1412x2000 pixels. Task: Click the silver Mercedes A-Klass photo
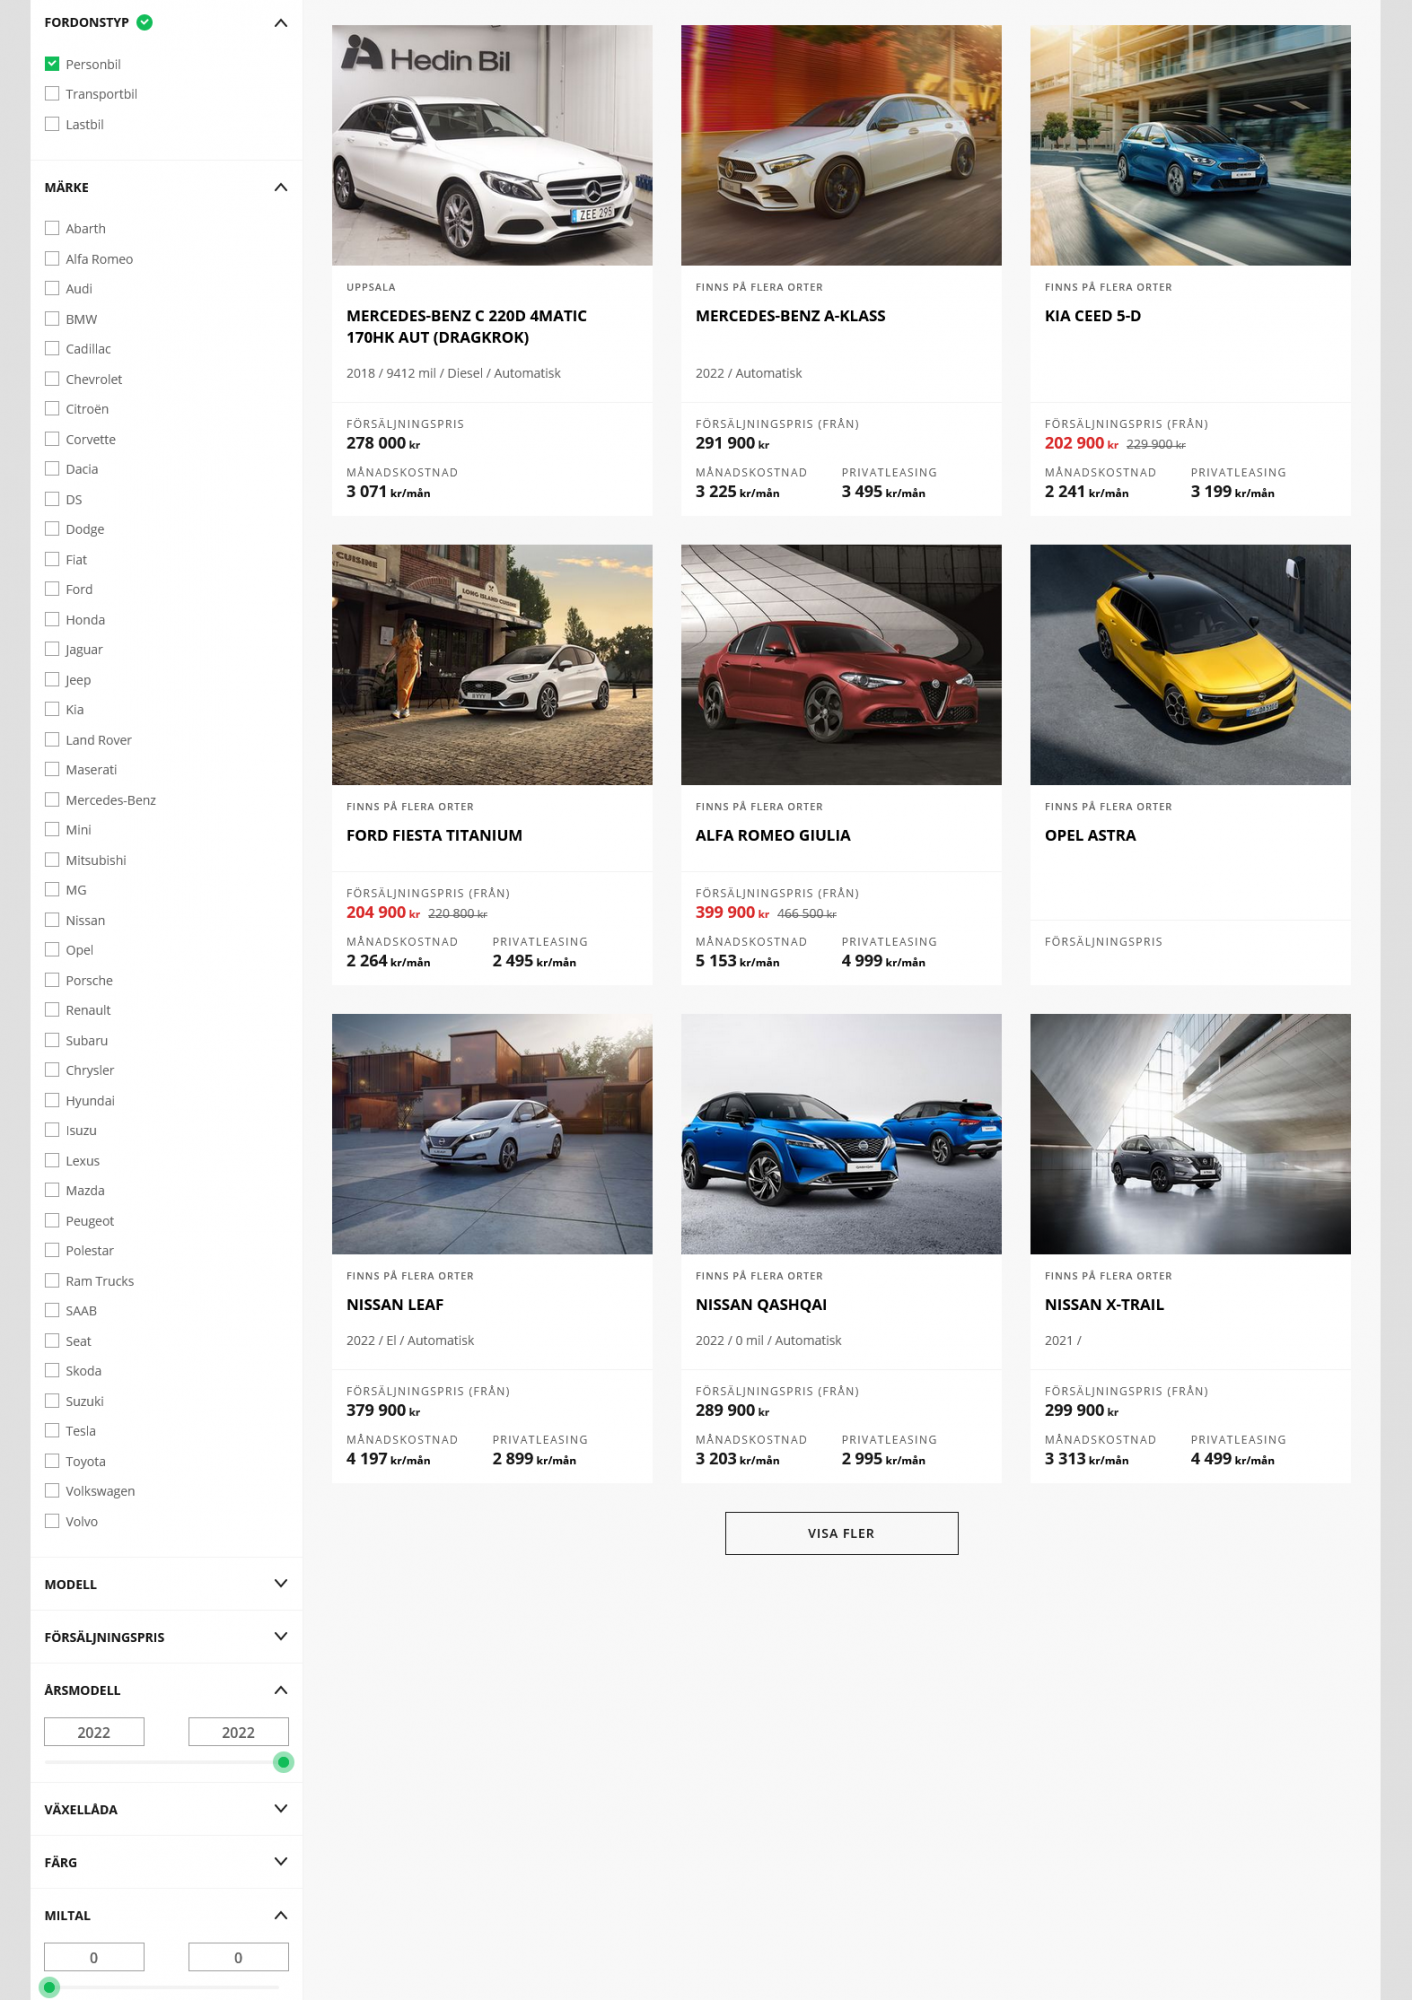tap(841, 145)
